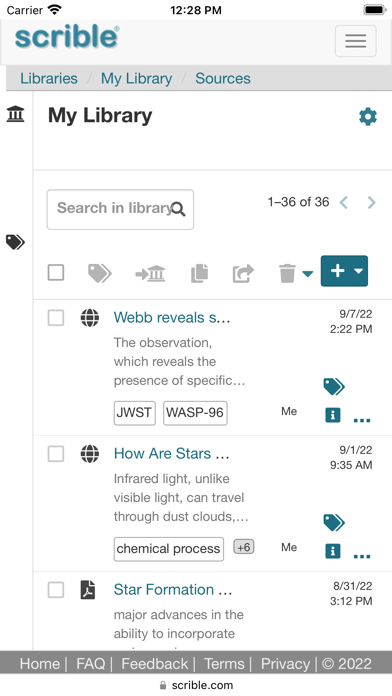The height and width of the screenshot is (696, 392).
Task: Click the scrible.com address bar text
Action: coord(202,685)
